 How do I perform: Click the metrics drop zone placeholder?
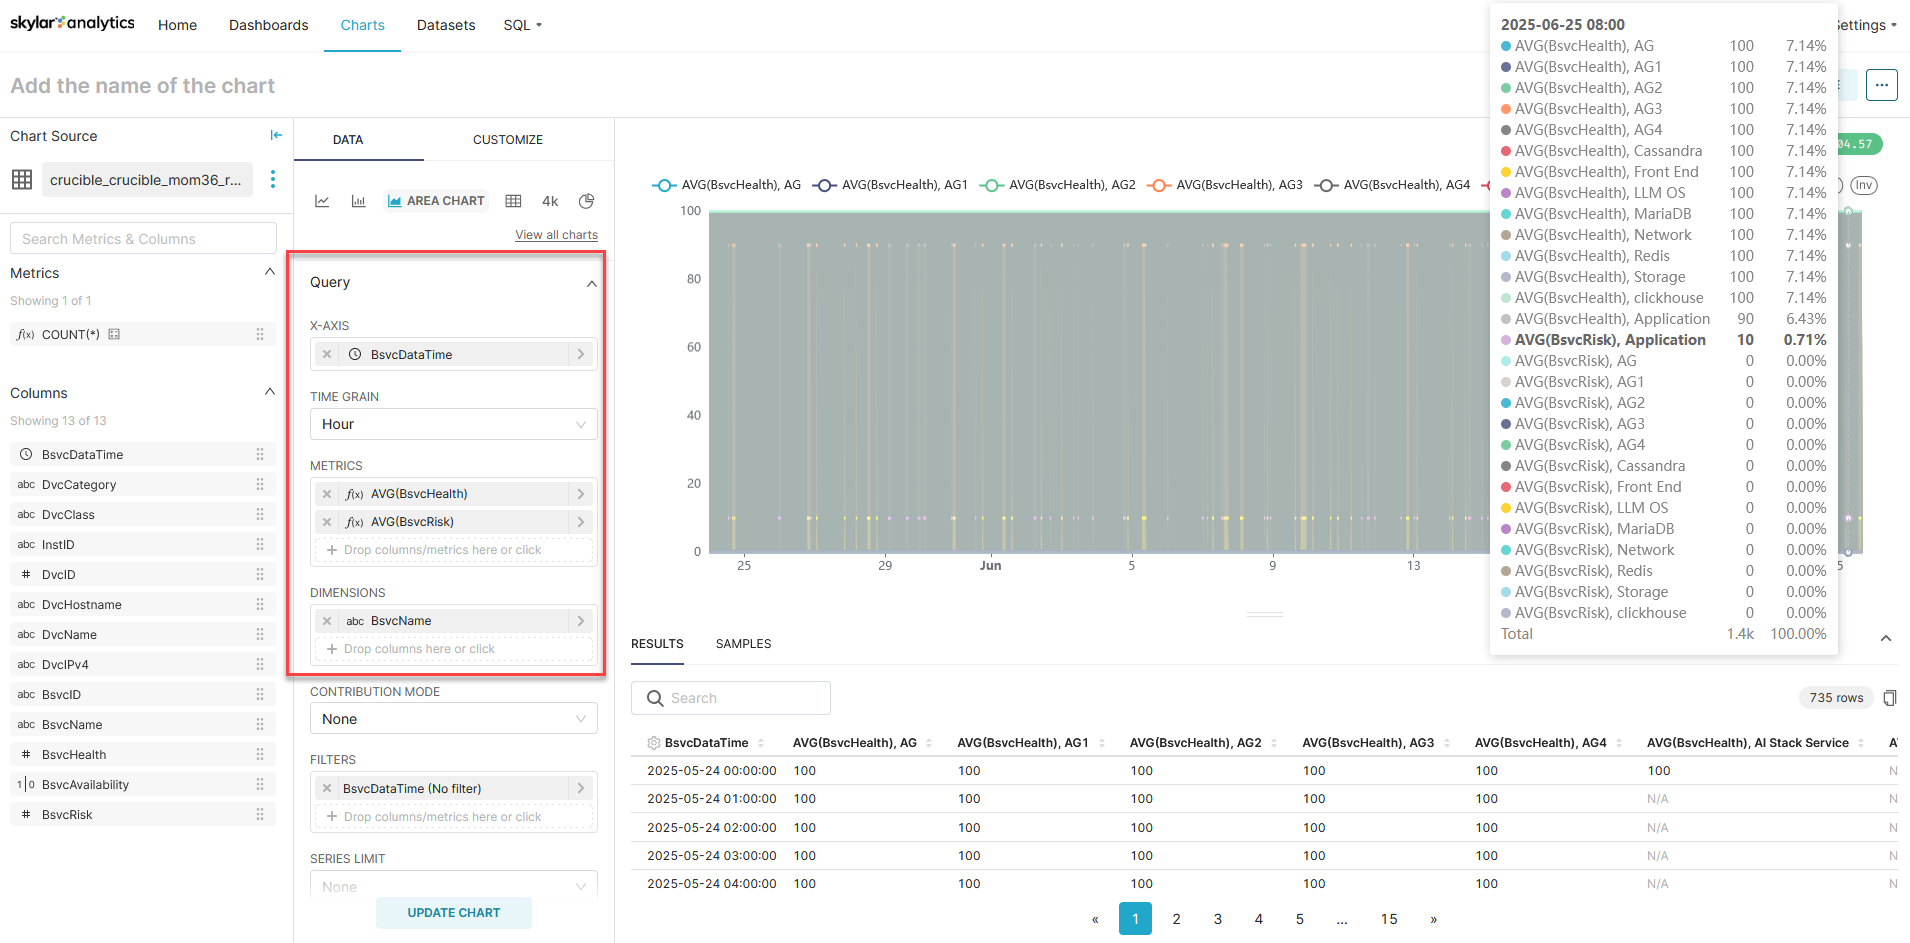pyautogui.click(x=454, y=550)
